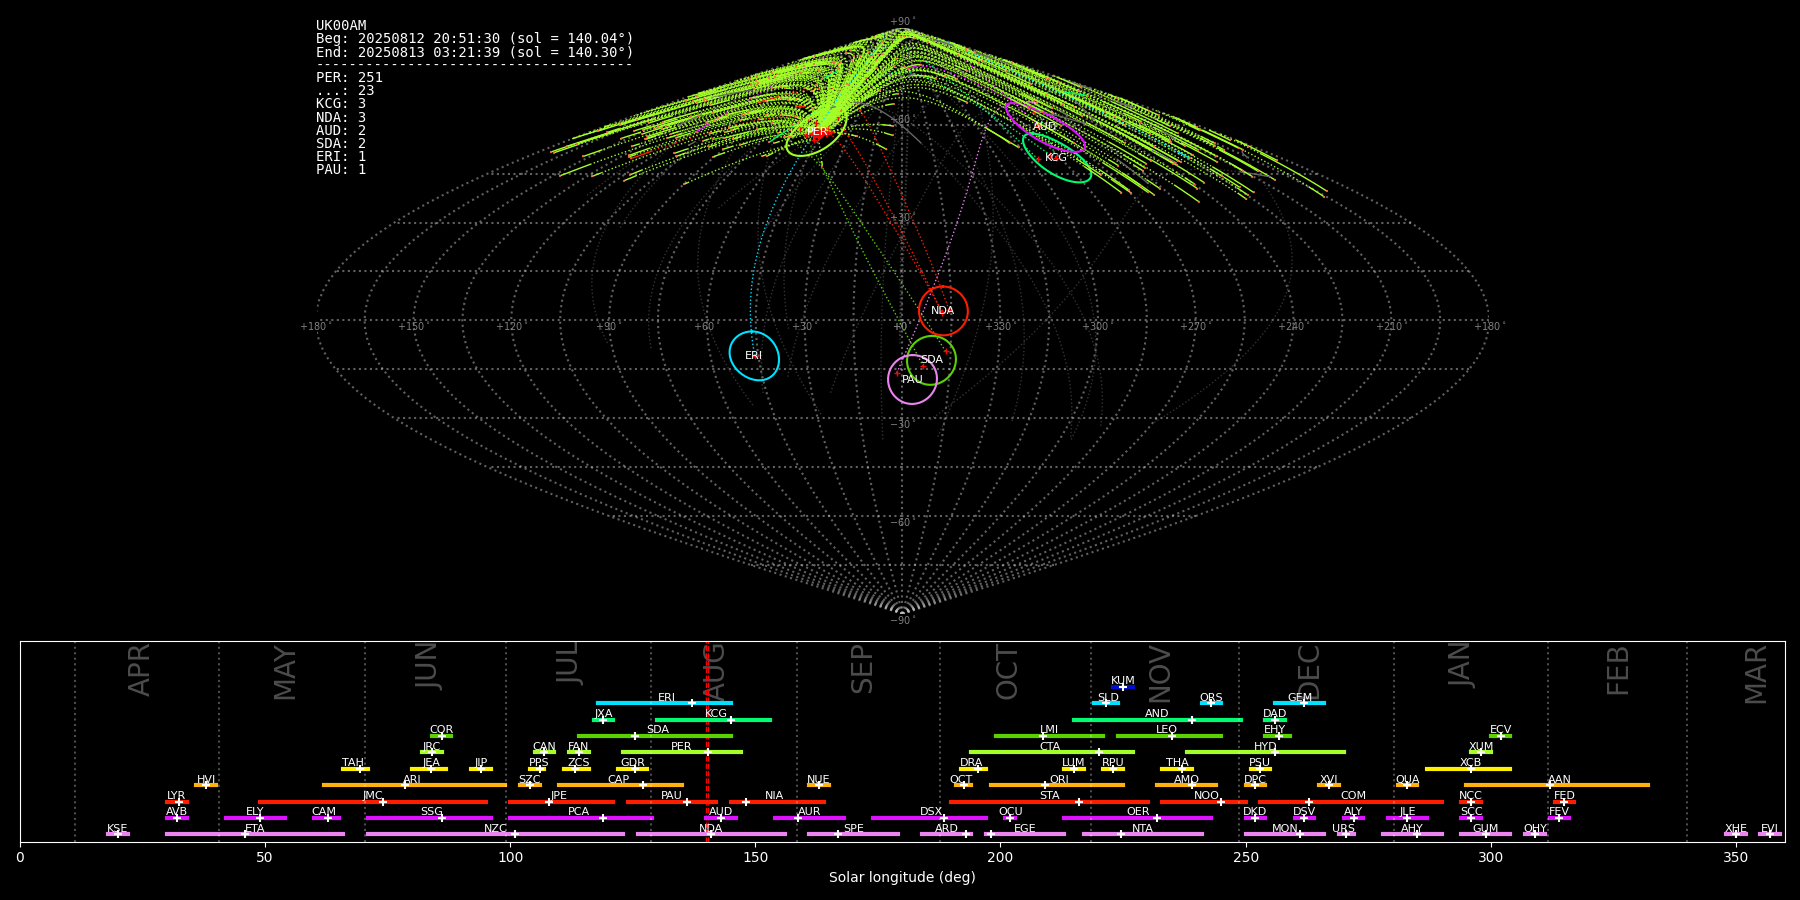Viewport: 1800px width, 900px height.
Task: Click the -60 latitude label on sky map
Action: pos(900,522)
